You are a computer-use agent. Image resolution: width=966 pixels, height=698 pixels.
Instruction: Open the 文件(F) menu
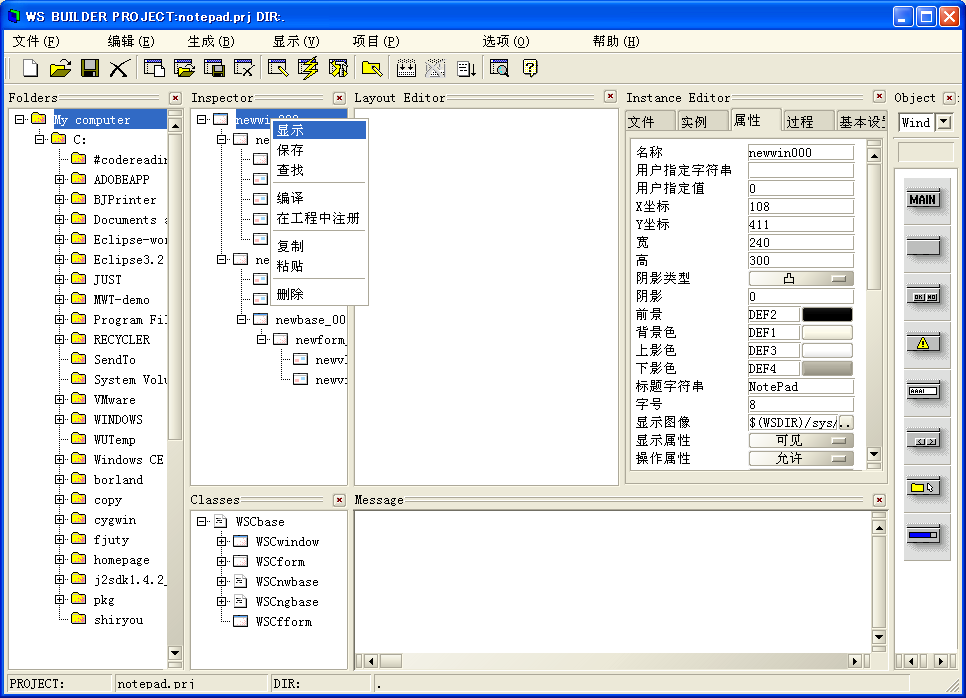tap(36, 41)
